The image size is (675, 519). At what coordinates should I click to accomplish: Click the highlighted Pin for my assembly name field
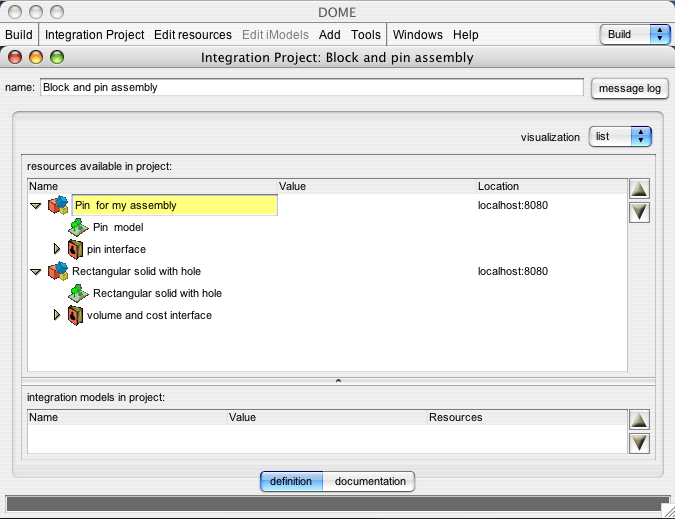click(x=175, y=205)
